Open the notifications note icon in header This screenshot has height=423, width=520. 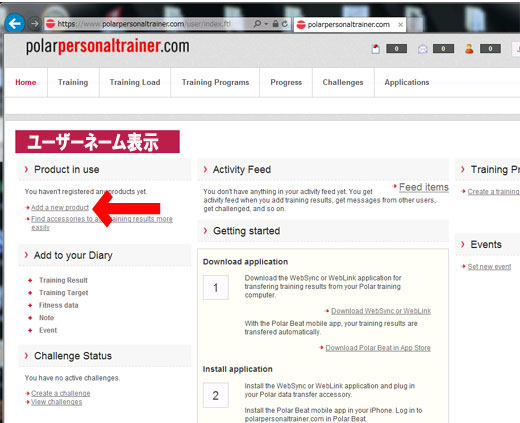point(376,49)
